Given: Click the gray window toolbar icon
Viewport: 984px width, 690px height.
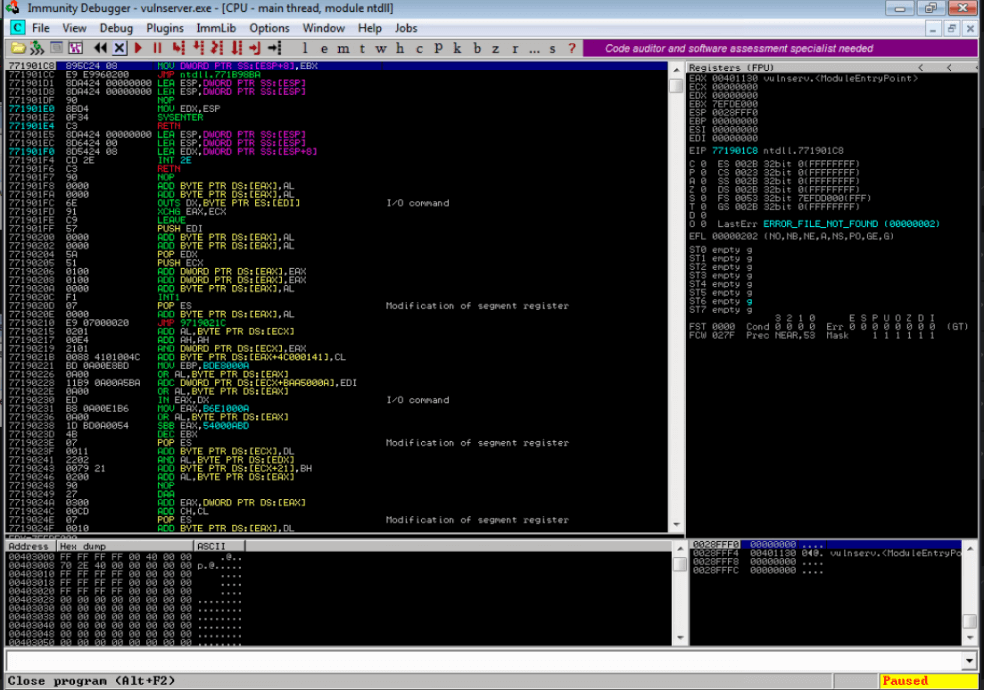Looking at the screenshot, I should coord(56,48).
